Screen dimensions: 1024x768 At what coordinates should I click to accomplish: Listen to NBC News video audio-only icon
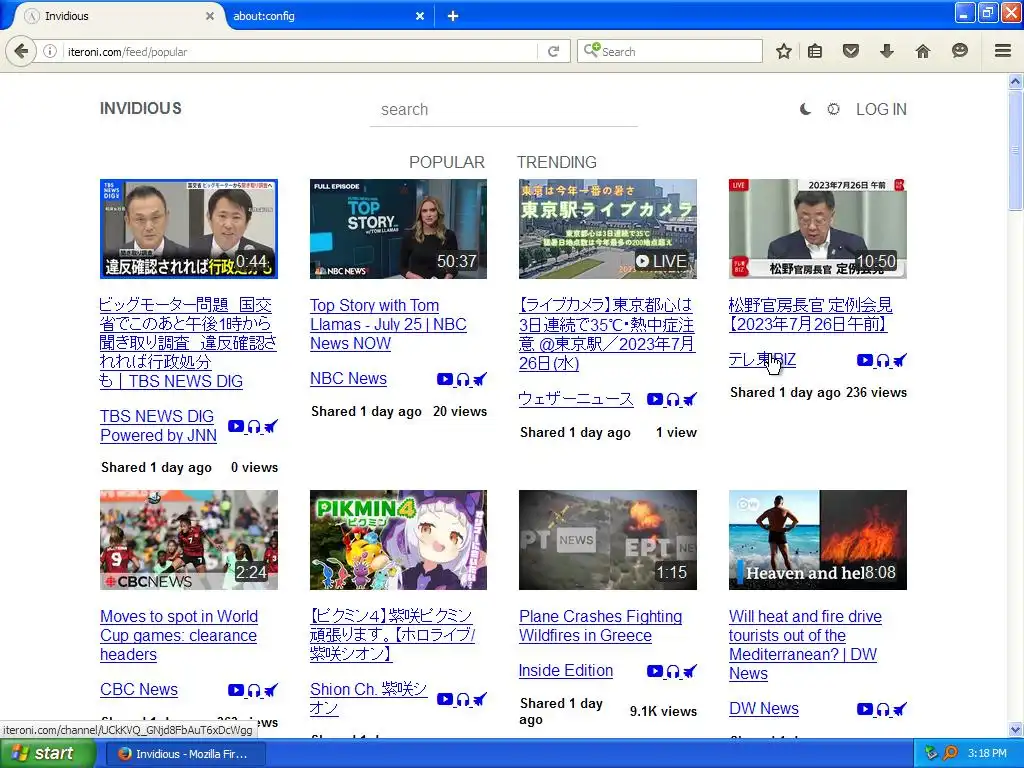pos(463,379)
